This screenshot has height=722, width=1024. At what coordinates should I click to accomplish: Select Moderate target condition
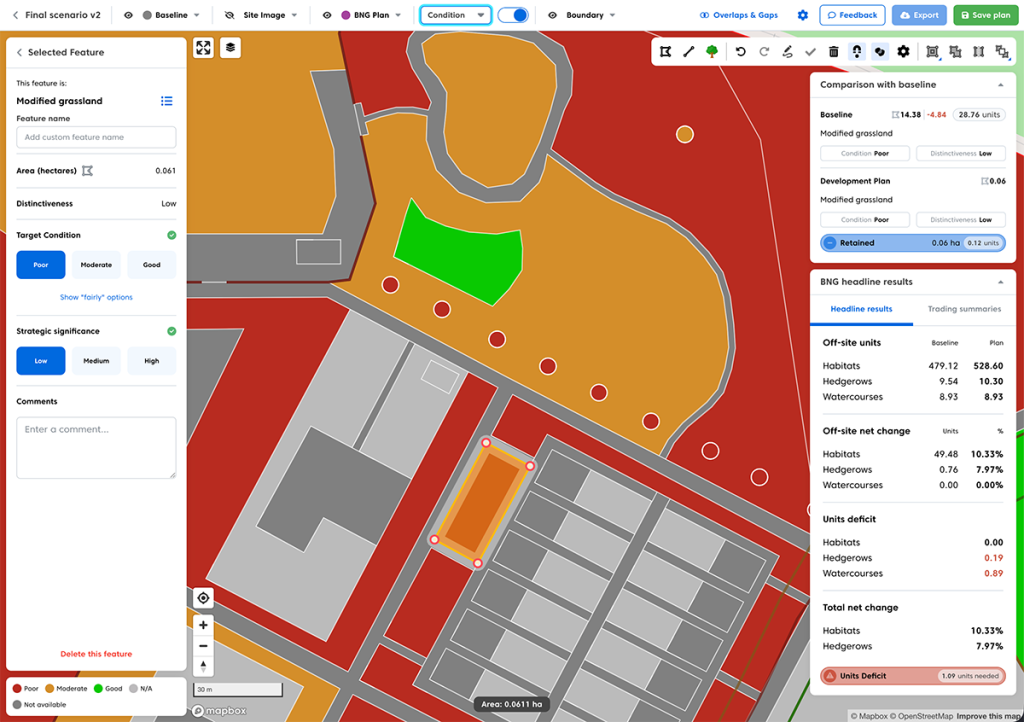[96, 264]
